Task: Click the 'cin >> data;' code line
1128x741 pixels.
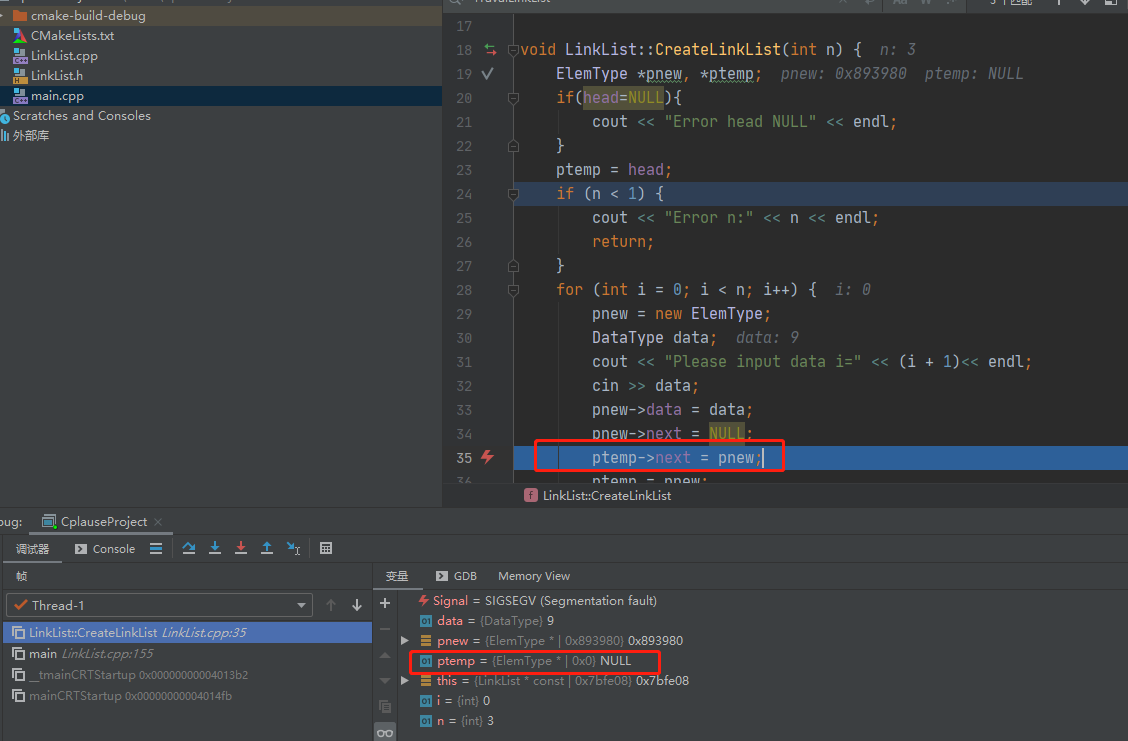Action: [645, 386]
